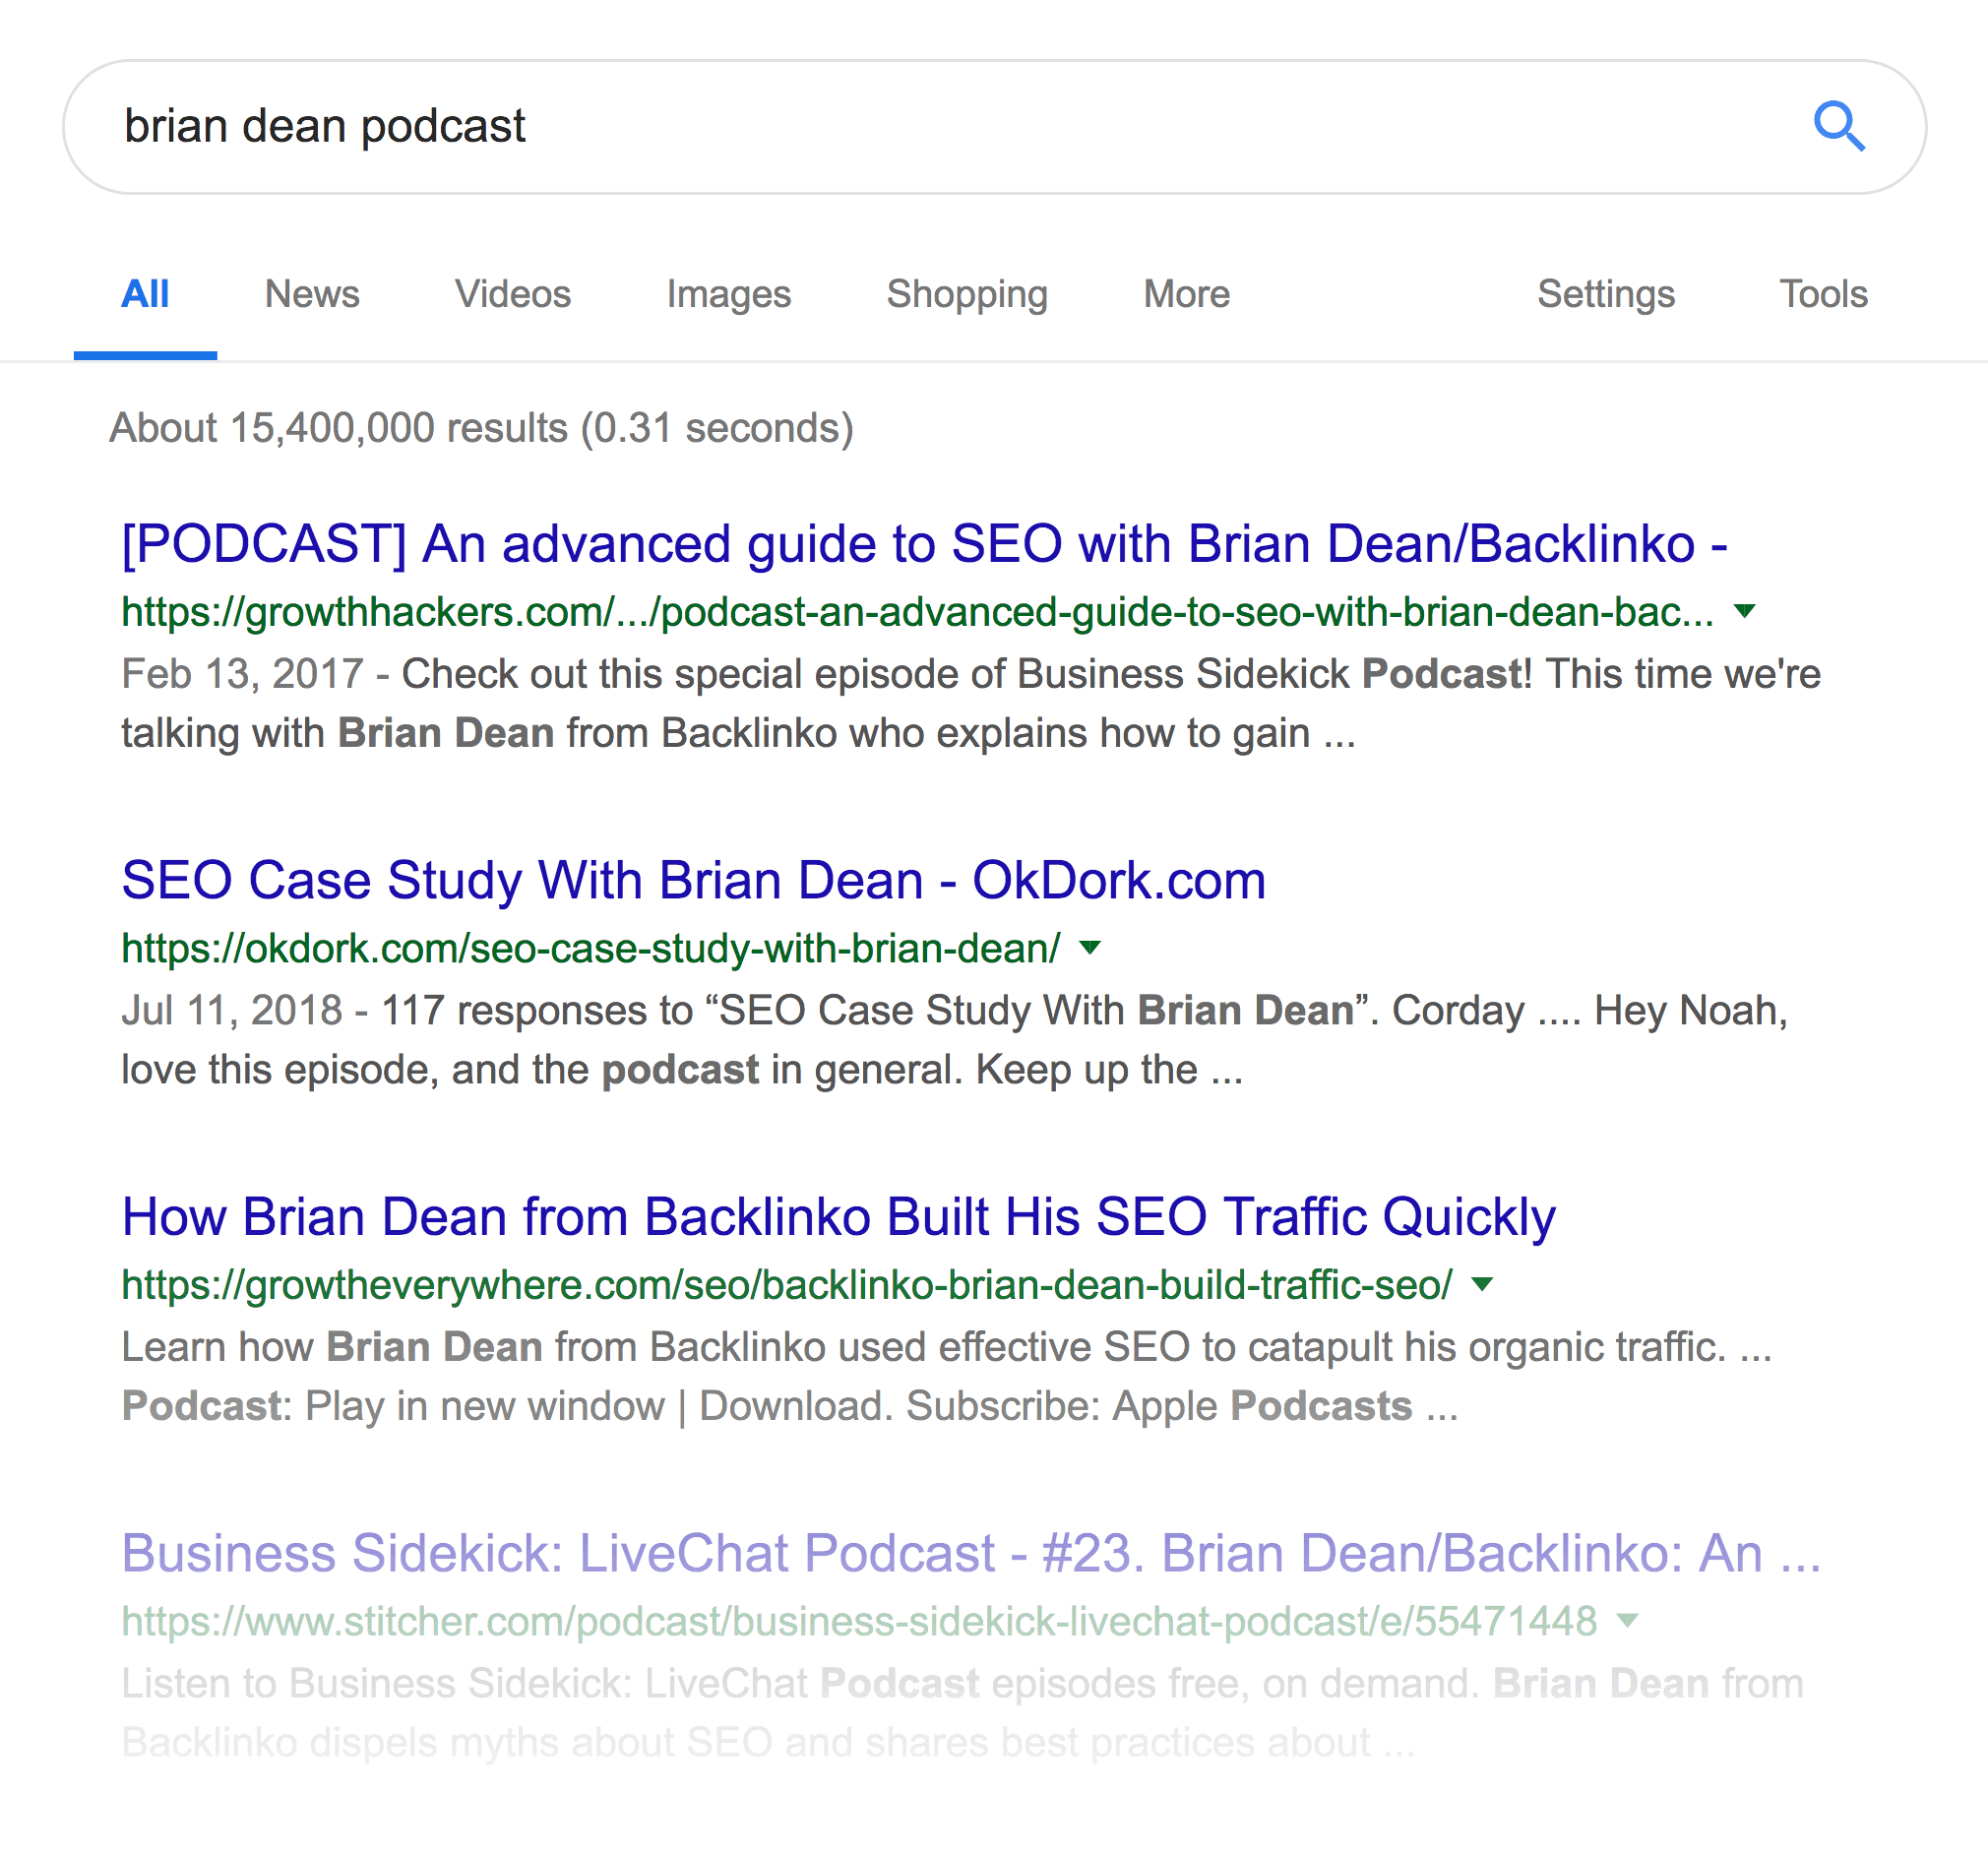Open the '[PODCAST] An advanced guide to SEO' result
The image size is (1988, 1850).
click(x=925, y=545)
